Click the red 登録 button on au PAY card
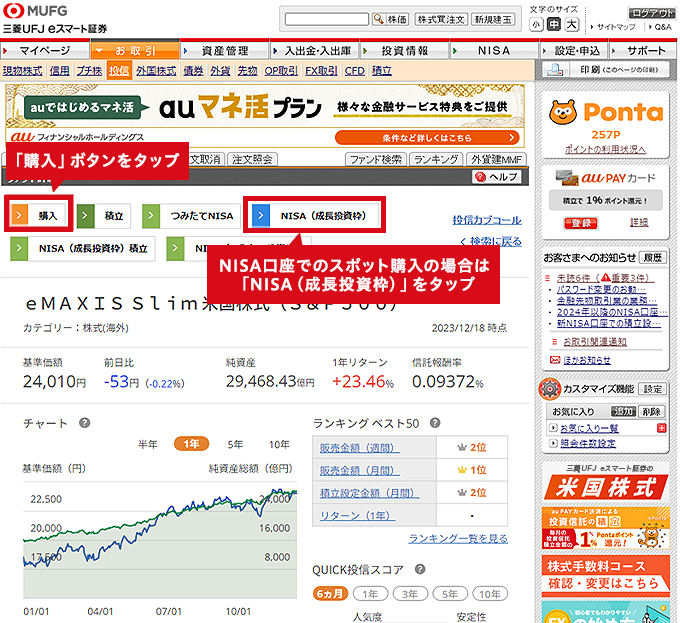680x623 pixels. coord(581,223)
